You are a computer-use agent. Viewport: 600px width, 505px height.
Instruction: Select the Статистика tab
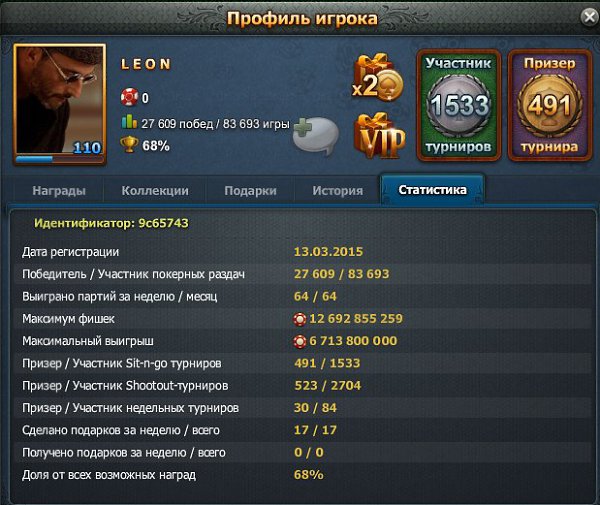tap(432, 189)
